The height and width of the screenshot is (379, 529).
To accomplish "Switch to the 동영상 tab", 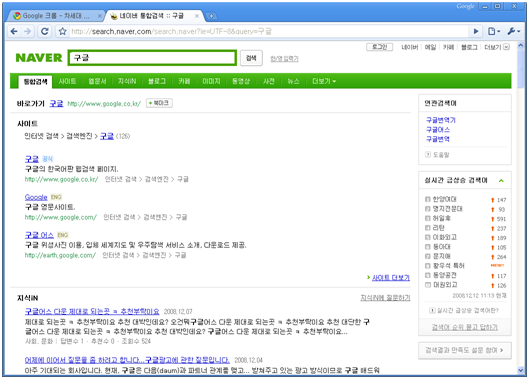I will [x=241, y=81].
